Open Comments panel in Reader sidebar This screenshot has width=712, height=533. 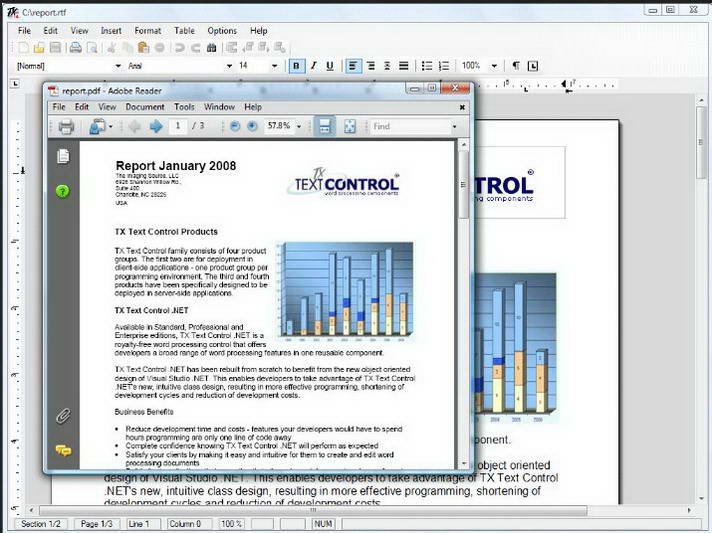point(63,450)
